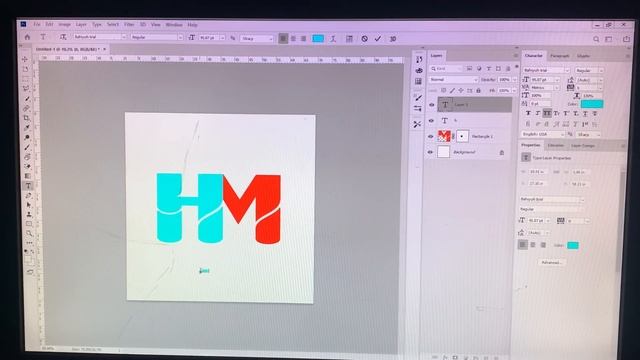Click the Color swatch in Properties panel
This screenshot has width=640, height=360.
pyautogui.click(x=573, y=245)
